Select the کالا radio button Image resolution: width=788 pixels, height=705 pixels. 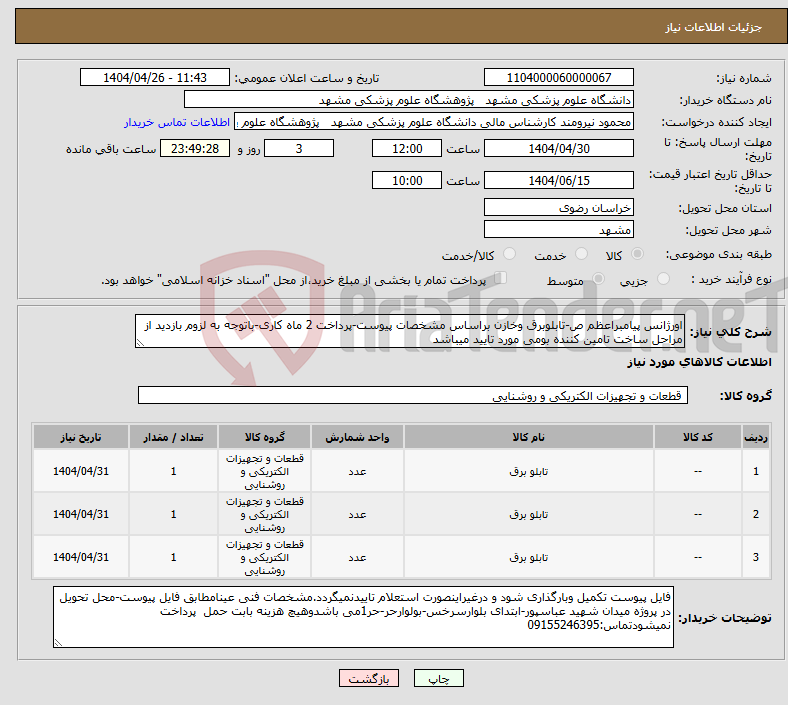point(637,254)
